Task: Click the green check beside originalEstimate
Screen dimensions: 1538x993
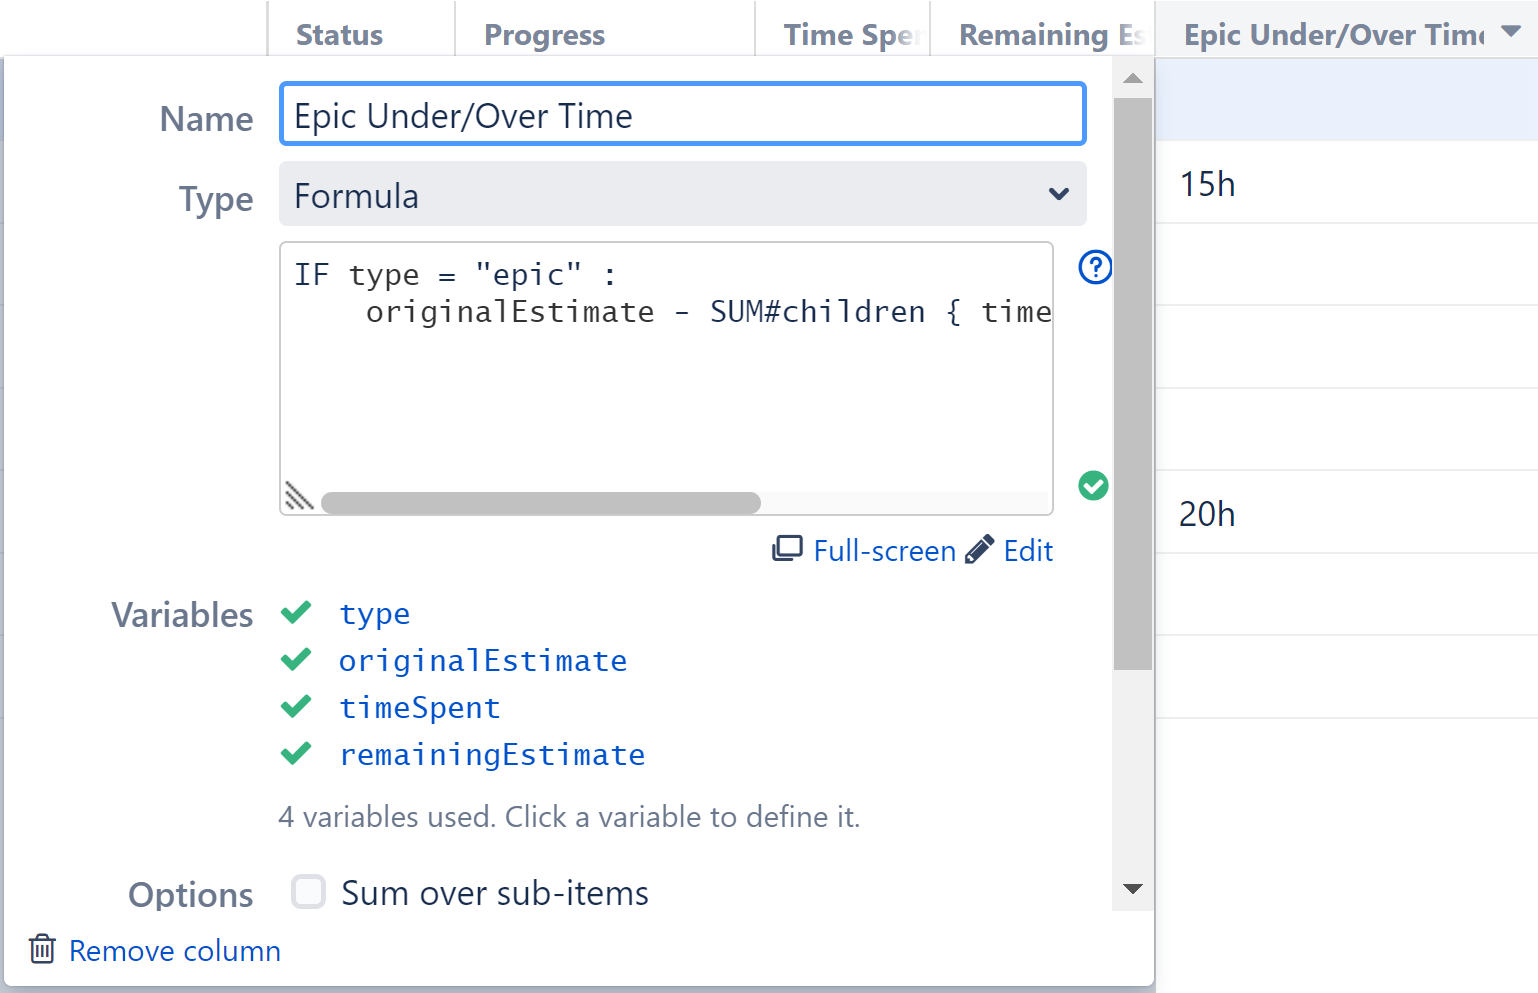Action: [296, 659]
